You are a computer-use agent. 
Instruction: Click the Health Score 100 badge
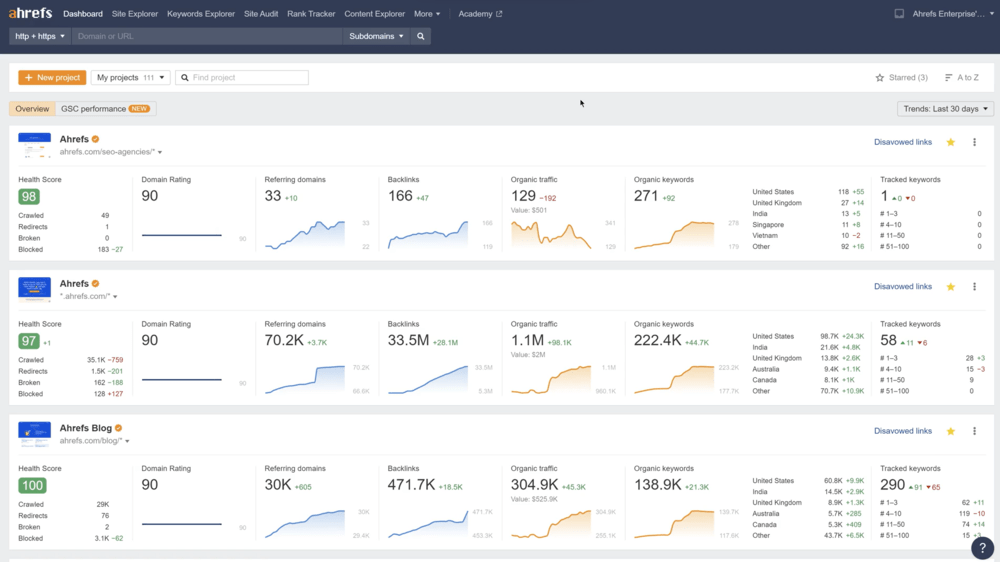[32, 485]
